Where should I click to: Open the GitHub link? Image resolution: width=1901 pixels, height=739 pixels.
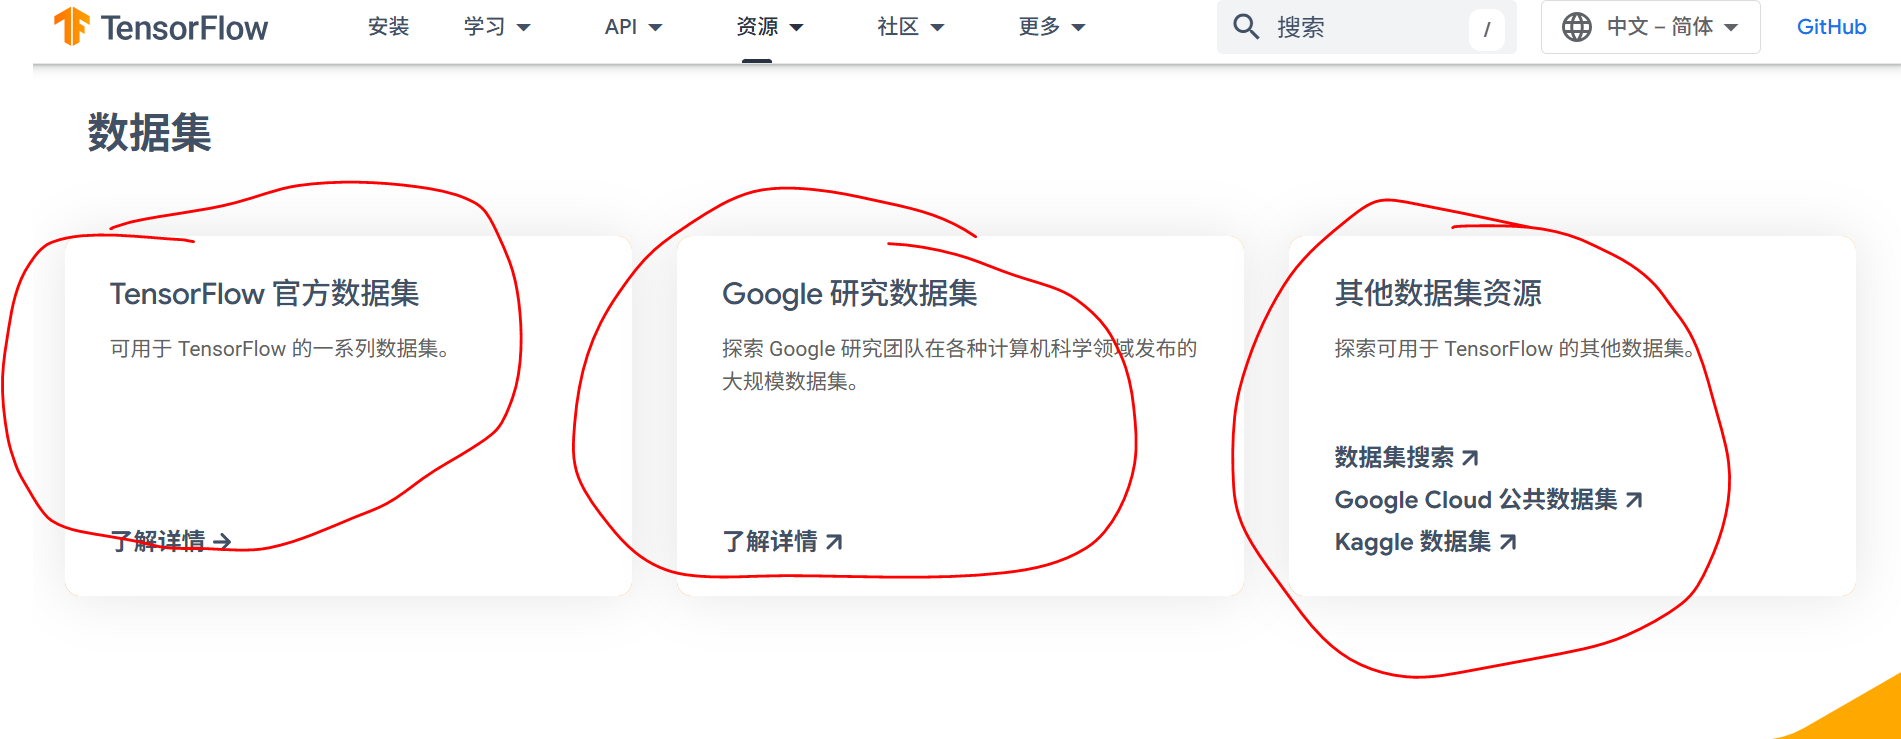[x=1831, y=27]
